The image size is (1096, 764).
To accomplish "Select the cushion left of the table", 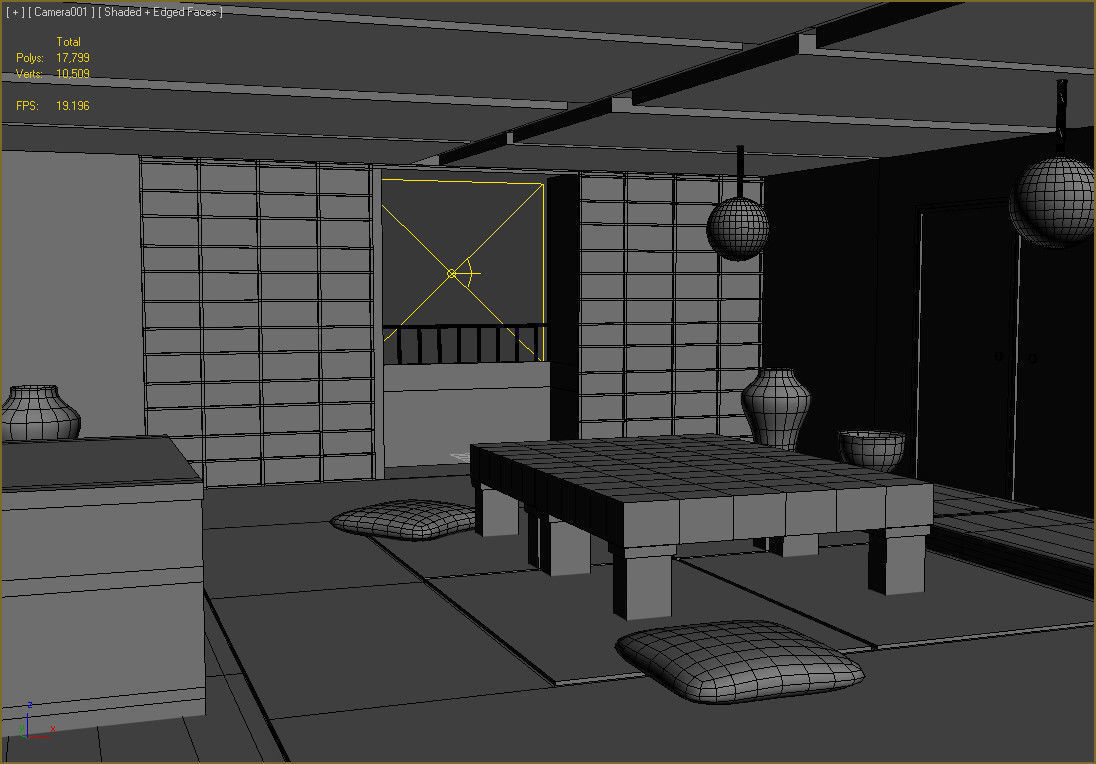I will (403, 519).
